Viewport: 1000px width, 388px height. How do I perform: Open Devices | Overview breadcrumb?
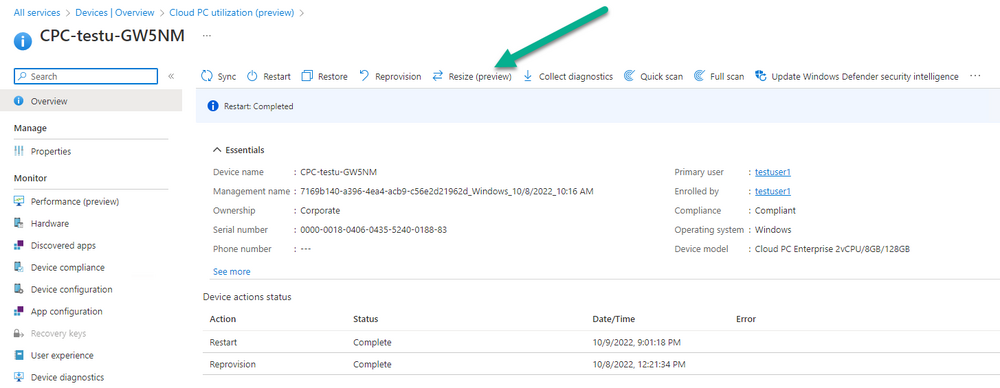point(115,13)
